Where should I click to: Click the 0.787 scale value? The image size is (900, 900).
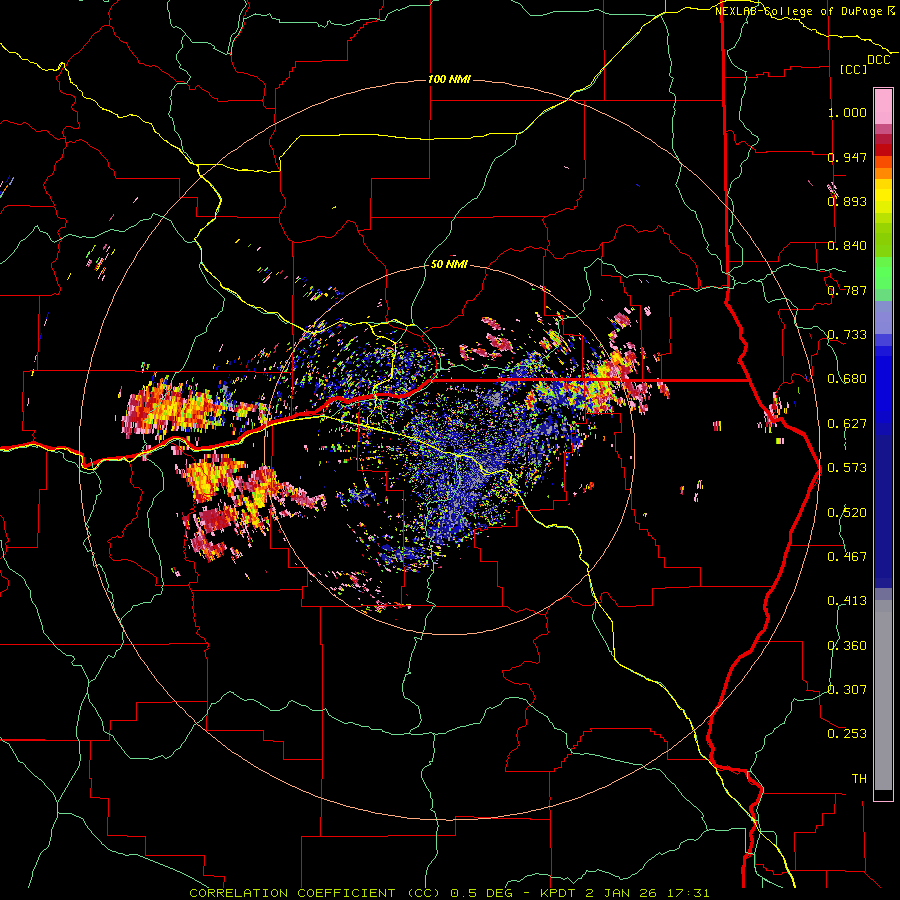point(847,290)
